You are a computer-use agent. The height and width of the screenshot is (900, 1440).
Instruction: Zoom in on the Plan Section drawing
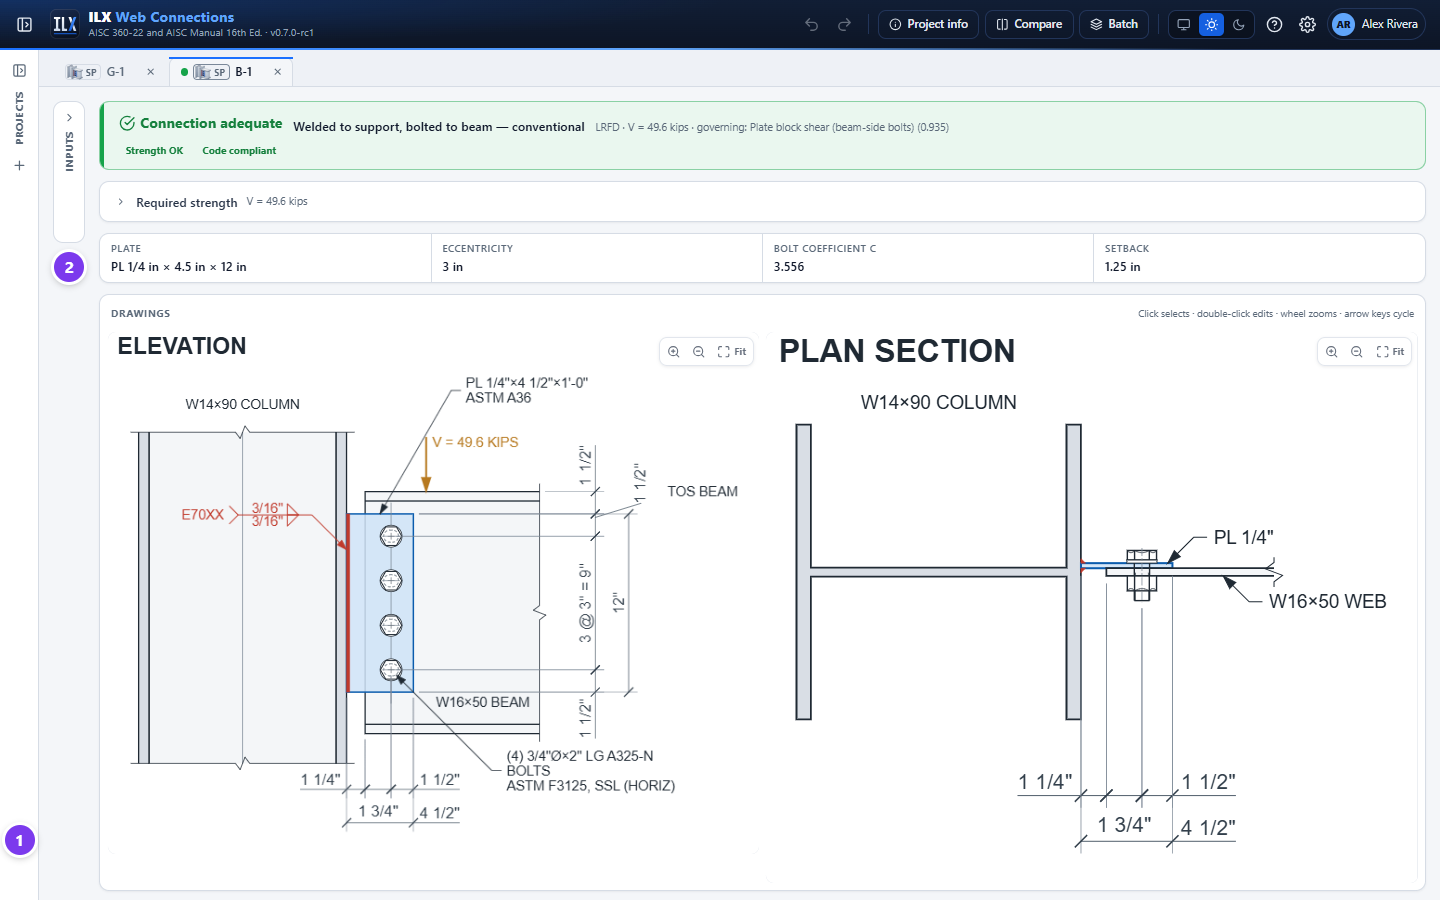pos(1332,352)
